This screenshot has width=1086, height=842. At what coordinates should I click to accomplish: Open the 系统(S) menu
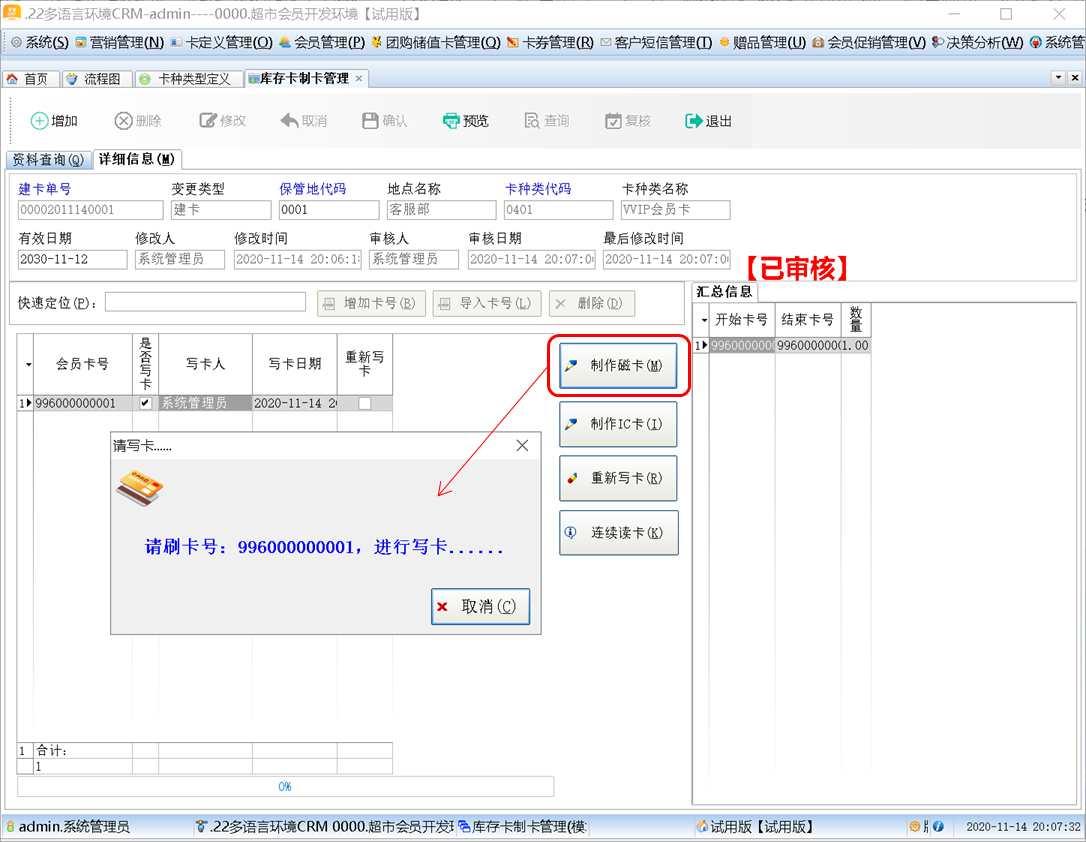coord(40,42)
